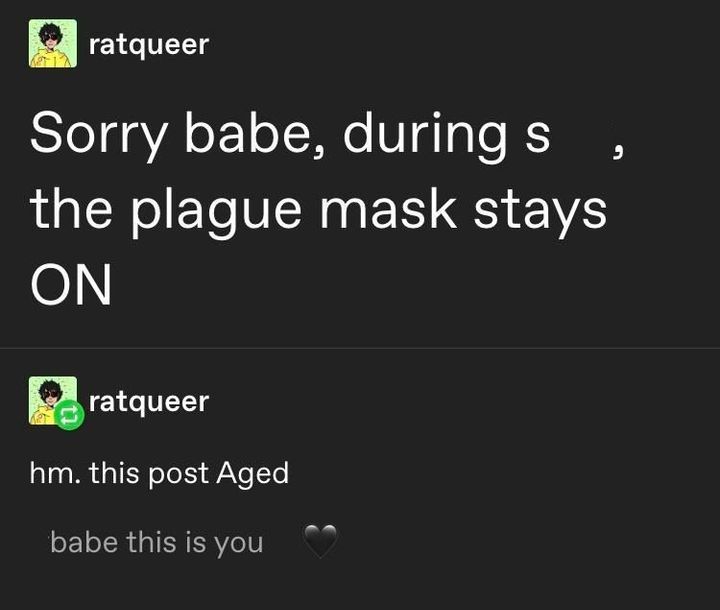Screen dimensions: 720x610
Task: Click 'hm.' at the start of the comment
Action: [x=55, y=473]
